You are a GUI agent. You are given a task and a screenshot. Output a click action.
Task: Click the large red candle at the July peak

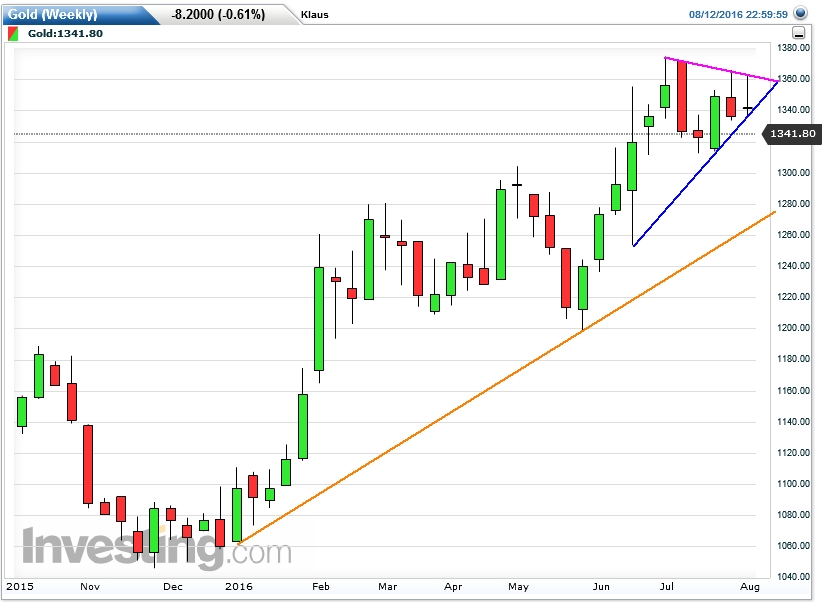682,95
